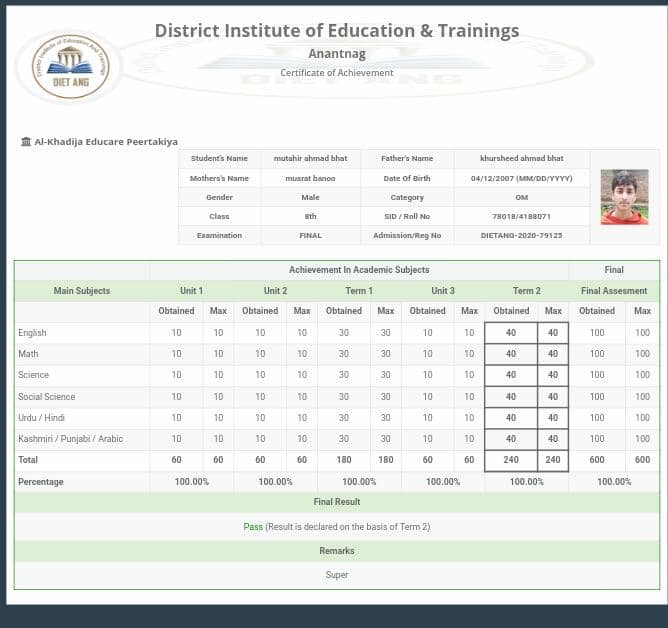Click English Term 2 obtained marks 40
This screenshot has height=628, width=668.
[x=511, y=333]
